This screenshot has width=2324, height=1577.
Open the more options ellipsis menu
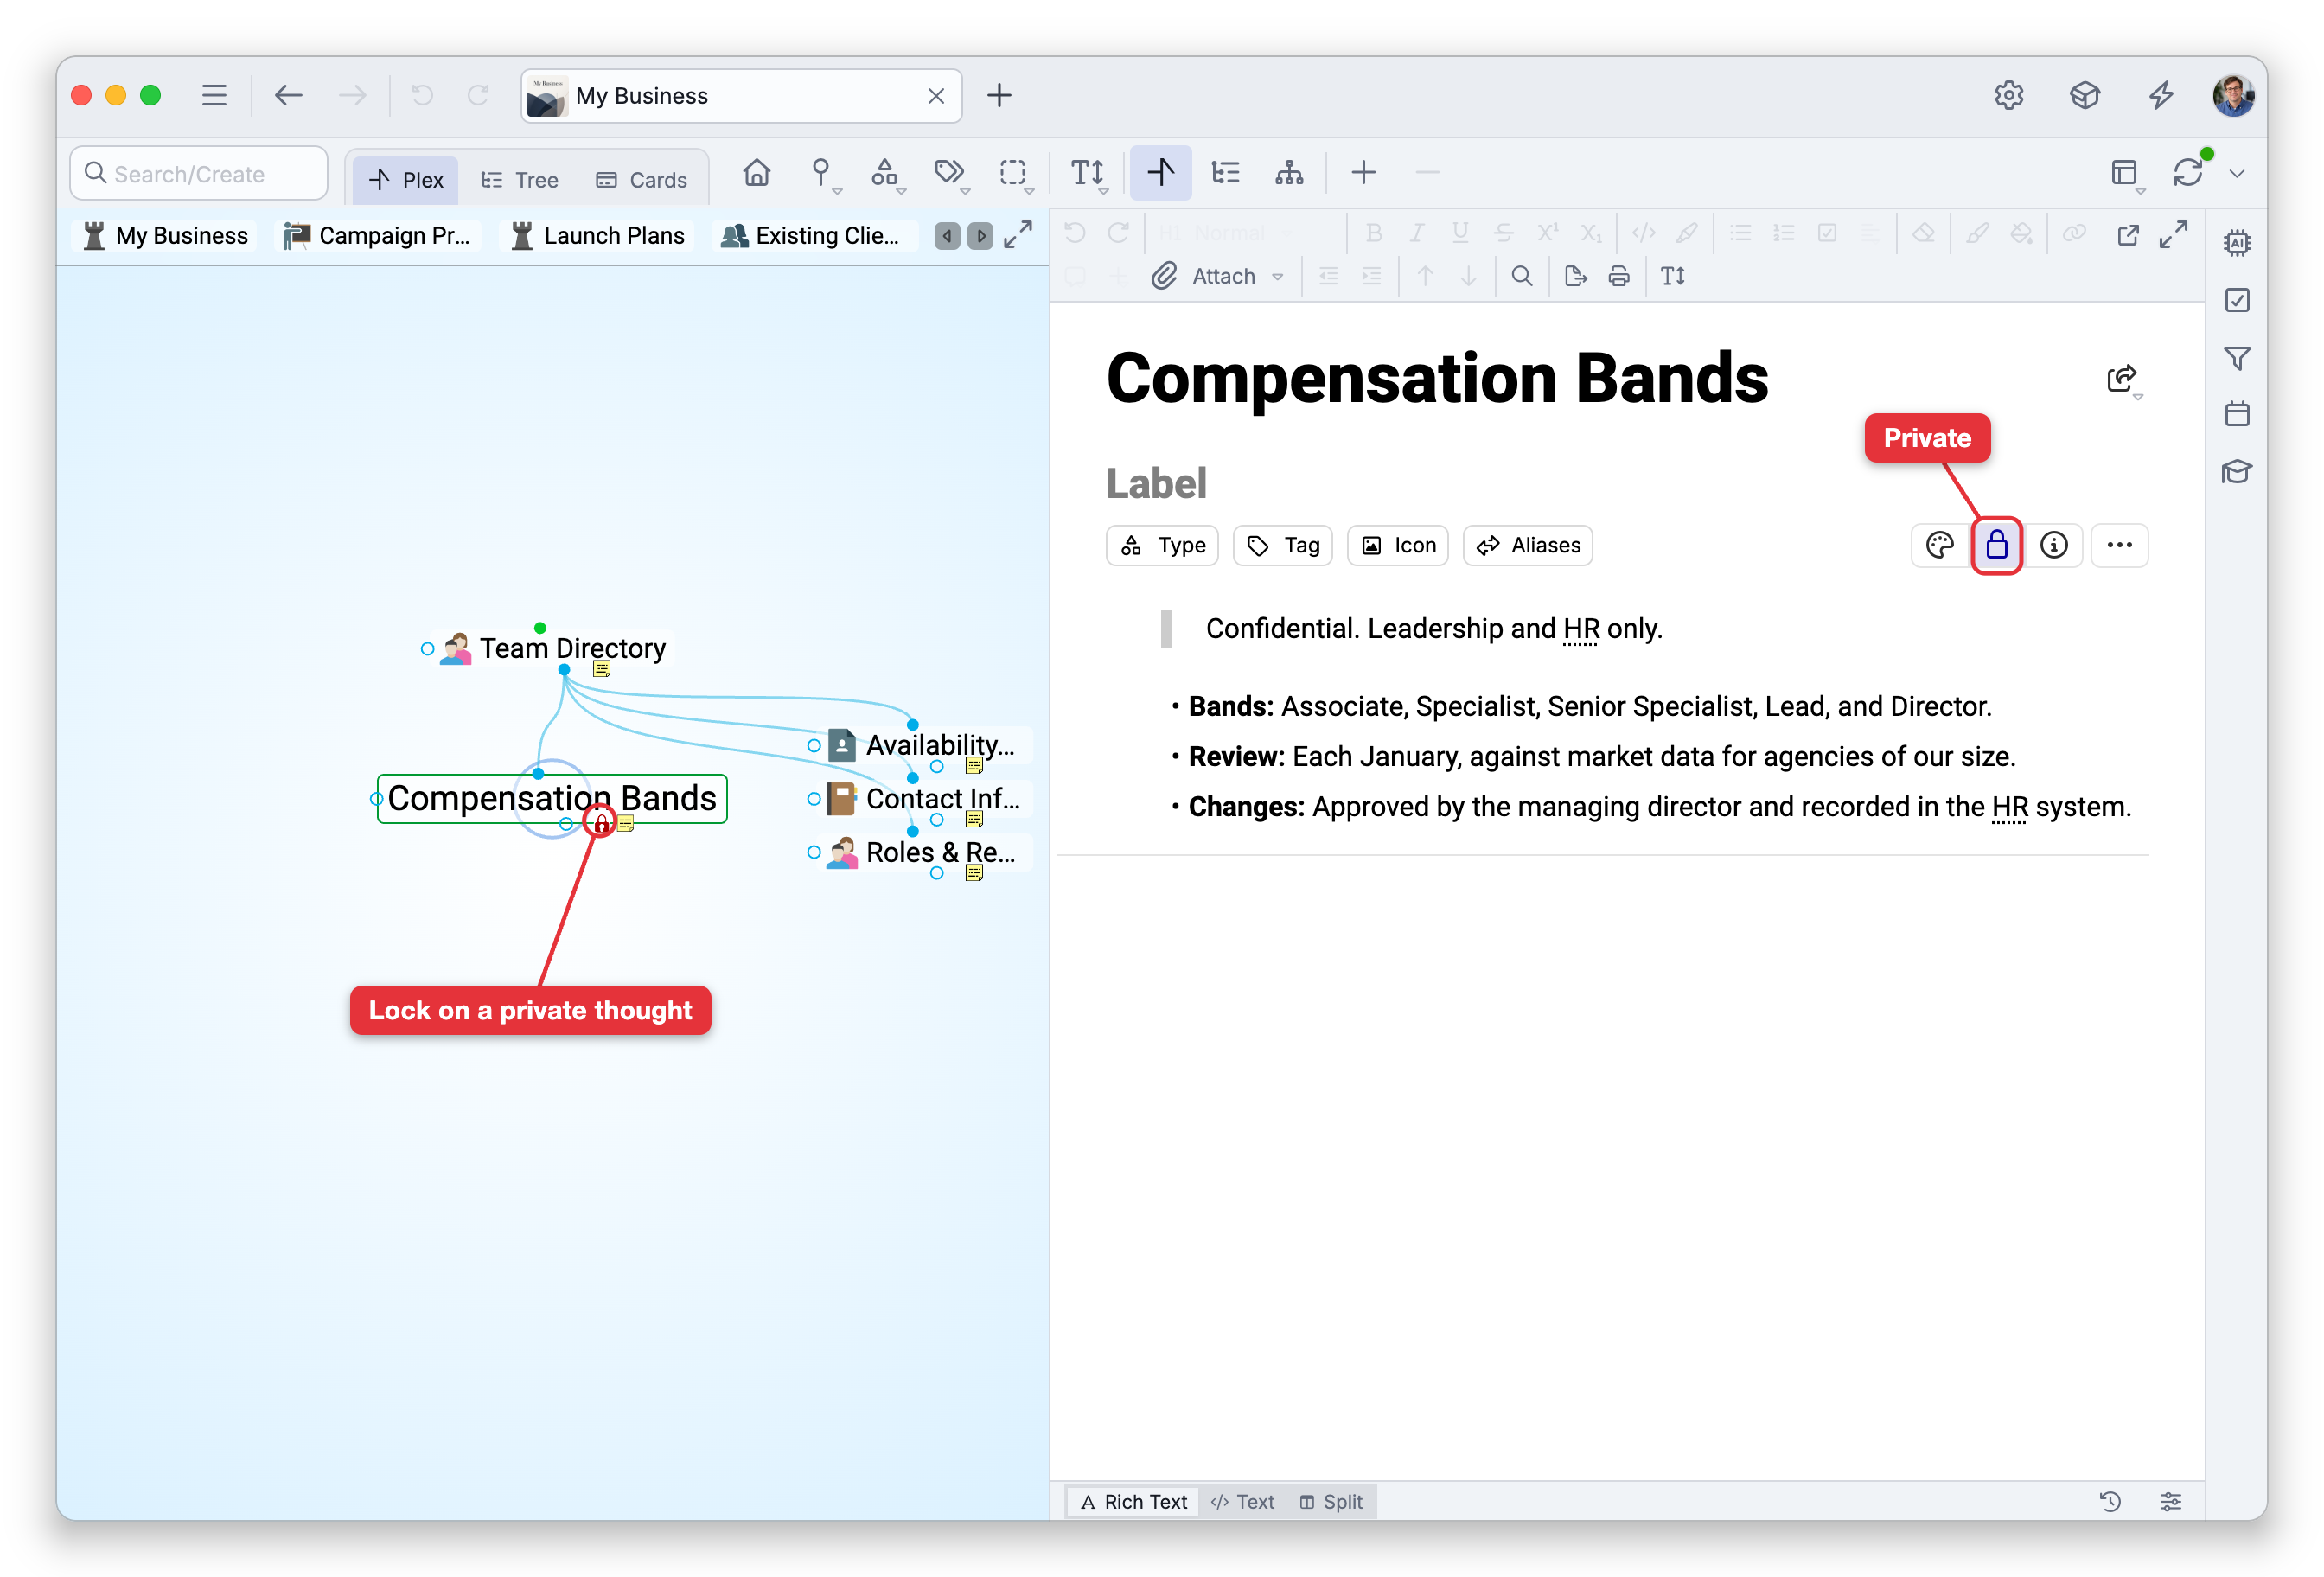coord(2119,545)
